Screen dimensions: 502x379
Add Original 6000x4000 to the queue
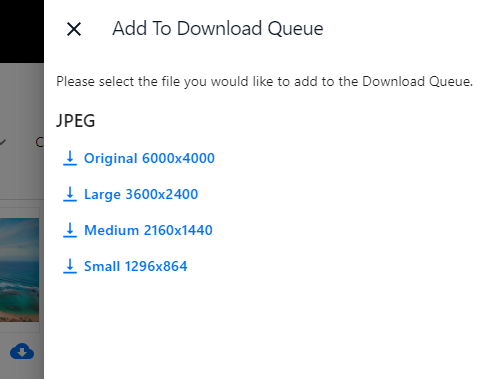point(149,158)
